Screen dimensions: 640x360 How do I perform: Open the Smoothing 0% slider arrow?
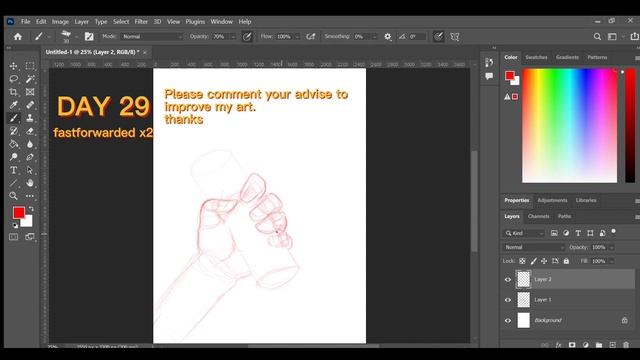pos(374,37)
